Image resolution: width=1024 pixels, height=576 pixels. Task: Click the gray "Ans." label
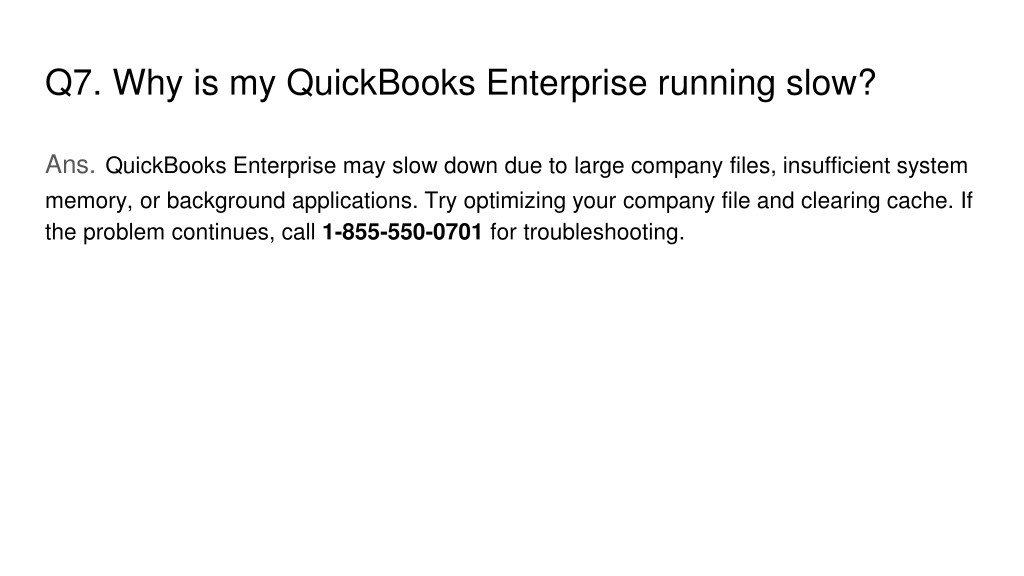coord(71,165)
